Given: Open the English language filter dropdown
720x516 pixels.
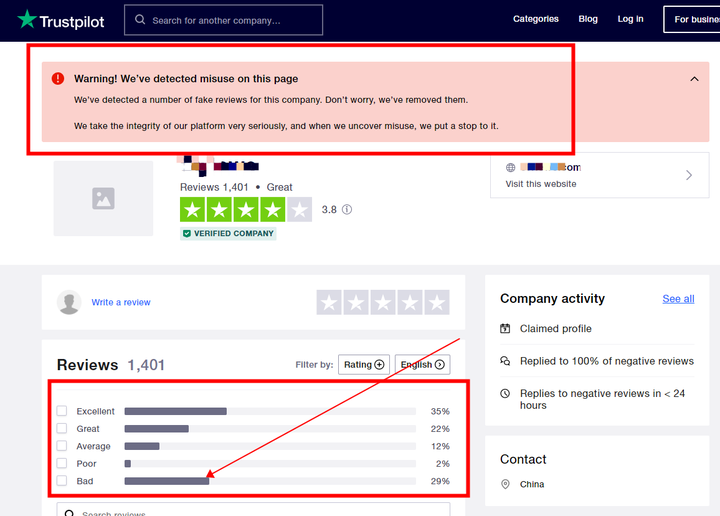Looking at the screenshot, I should click(422, 365).
